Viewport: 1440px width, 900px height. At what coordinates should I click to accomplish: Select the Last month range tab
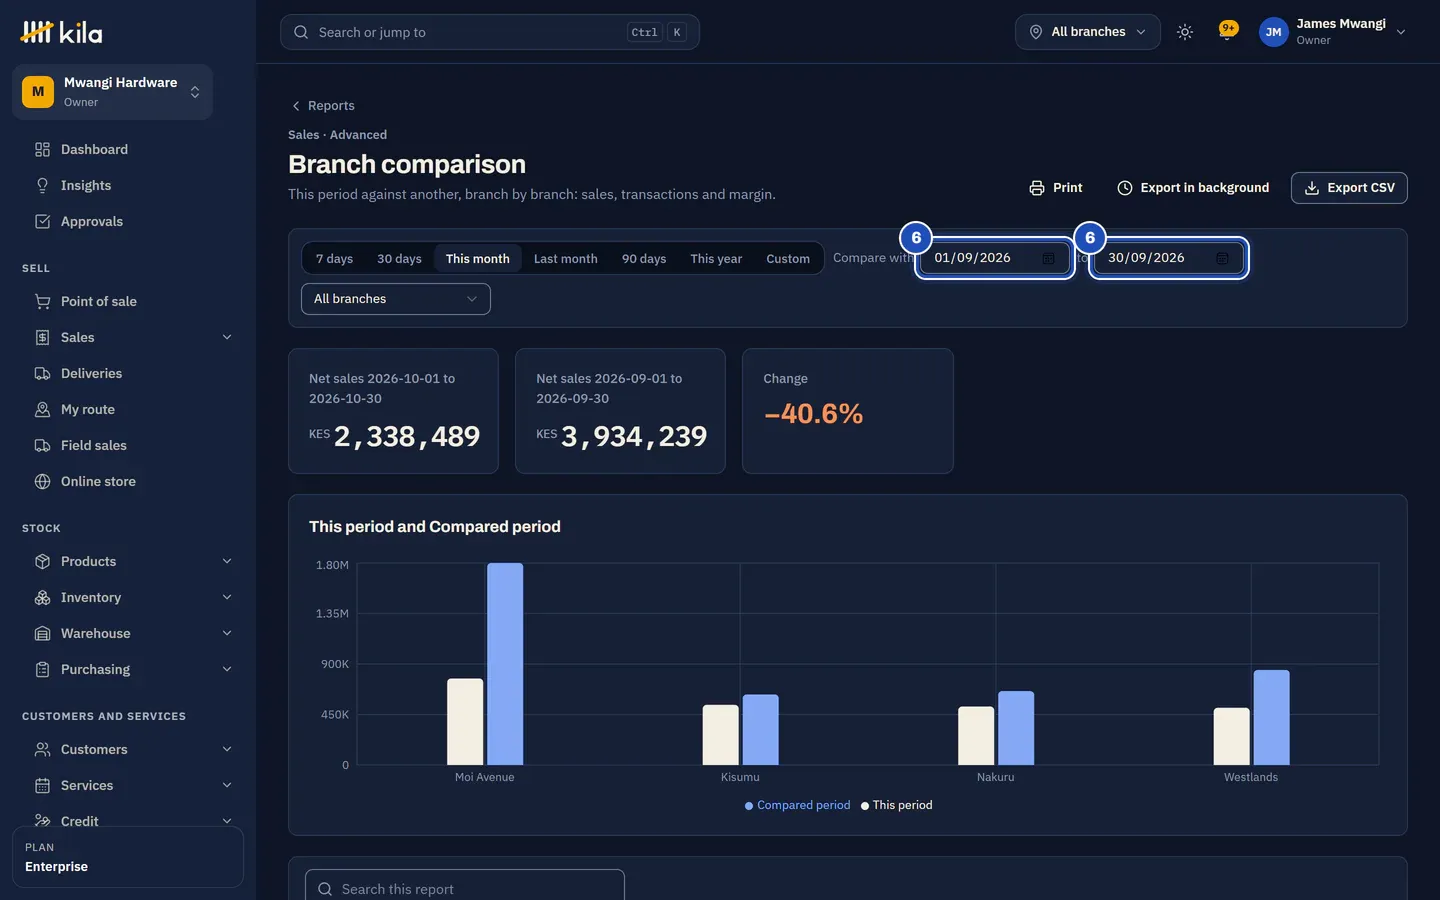[x=566, y=258]
